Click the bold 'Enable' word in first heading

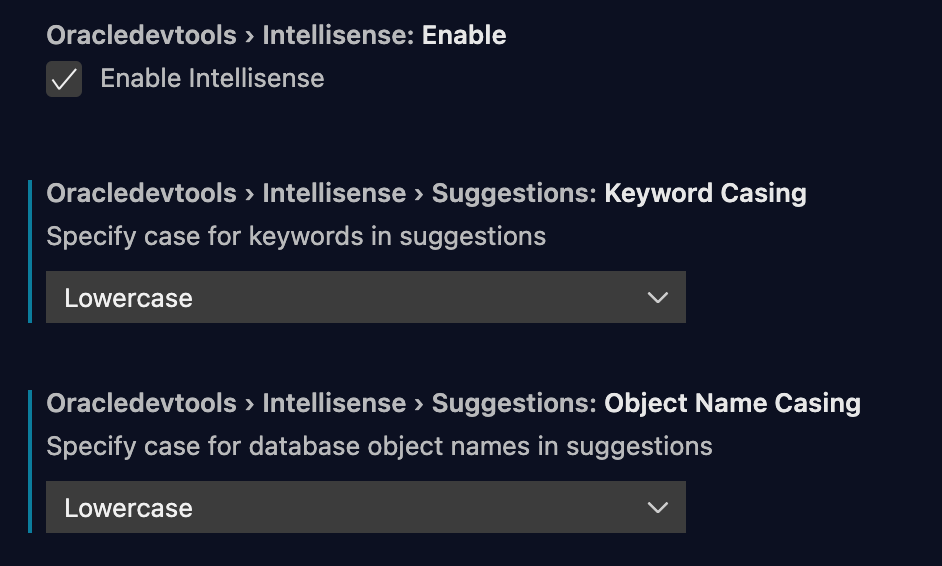[464, 35]
